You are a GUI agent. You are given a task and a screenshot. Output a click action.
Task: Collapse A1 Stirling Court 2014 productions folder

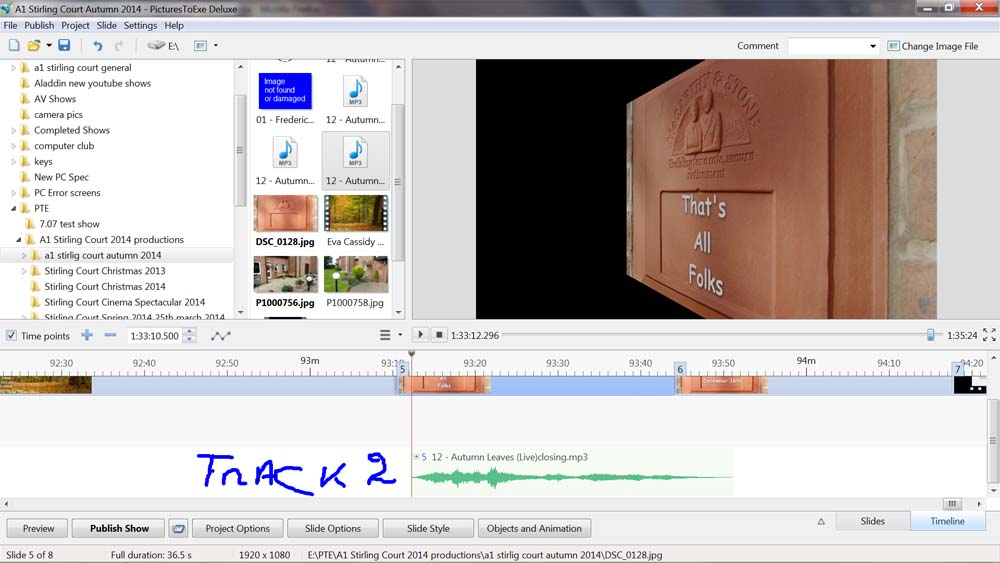click(18, 240)
